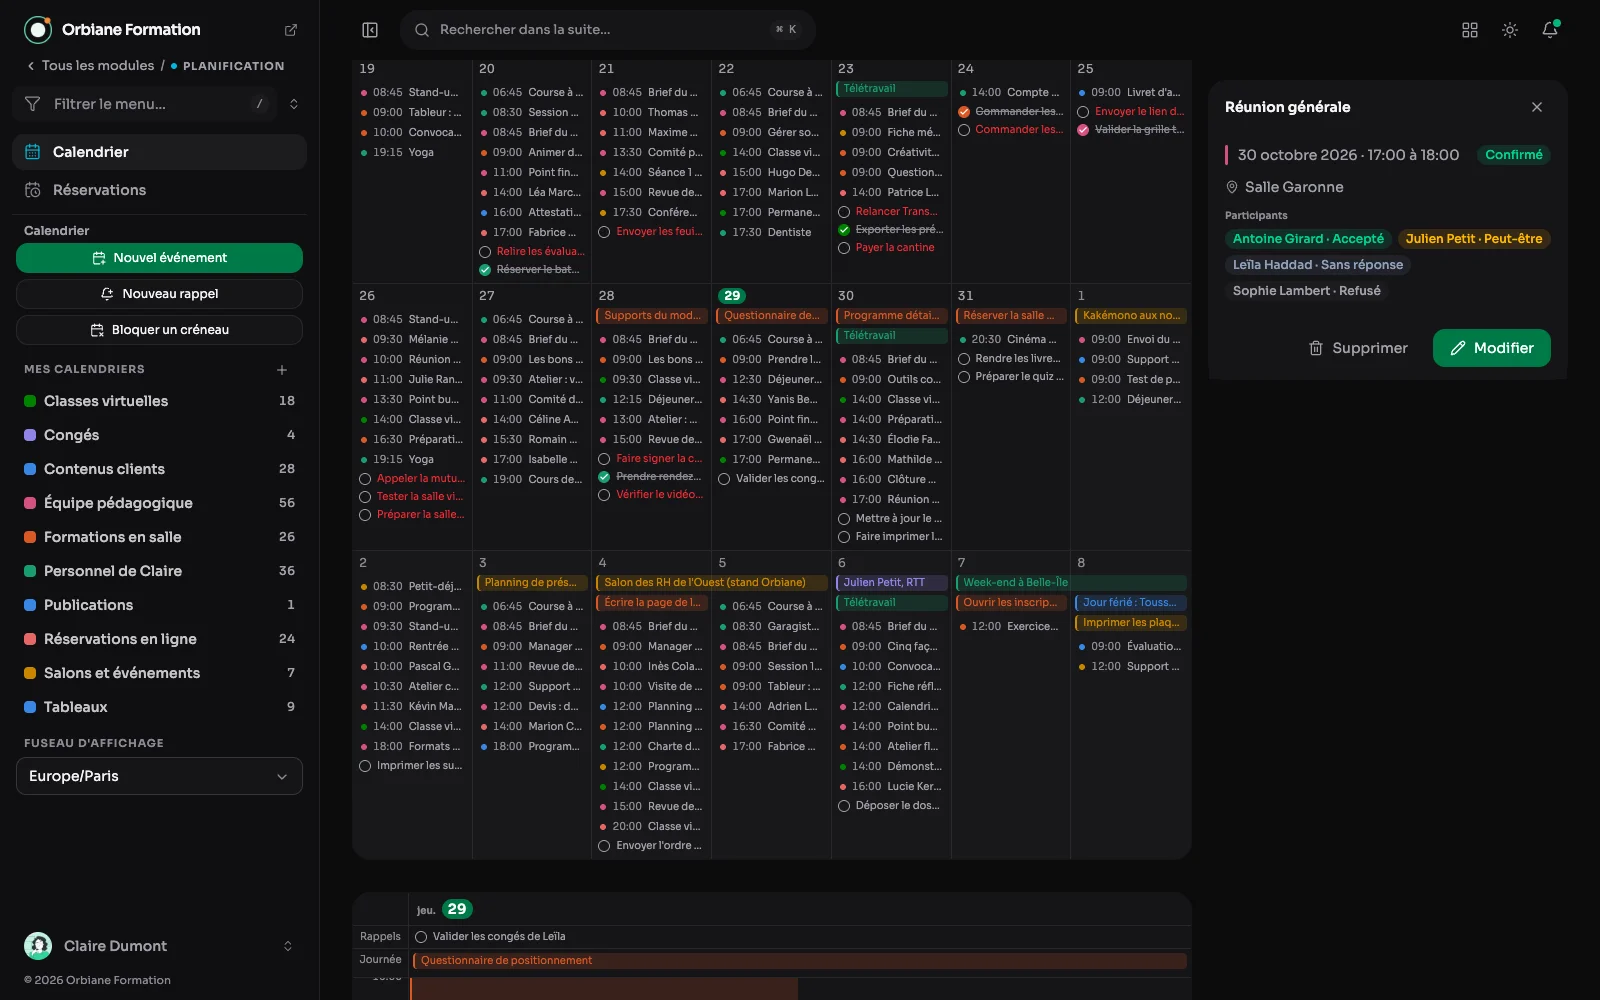Click Claire Dumont avatar
Image resolution: width=1600 pixels, height=1000 pixels.
click(x=38, y=946)
